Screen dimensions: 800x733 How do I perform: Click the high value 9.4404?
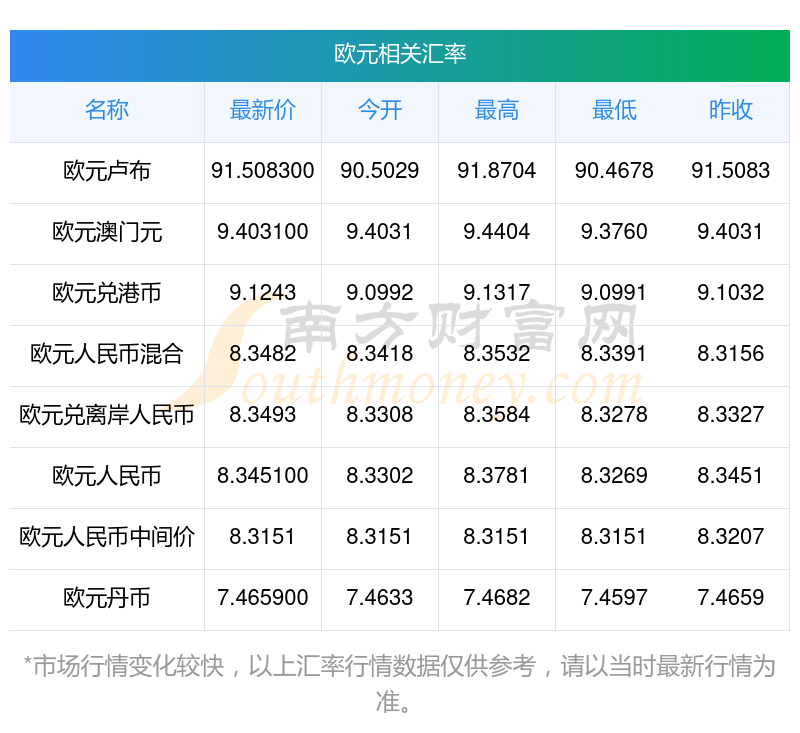click(497, 232)
